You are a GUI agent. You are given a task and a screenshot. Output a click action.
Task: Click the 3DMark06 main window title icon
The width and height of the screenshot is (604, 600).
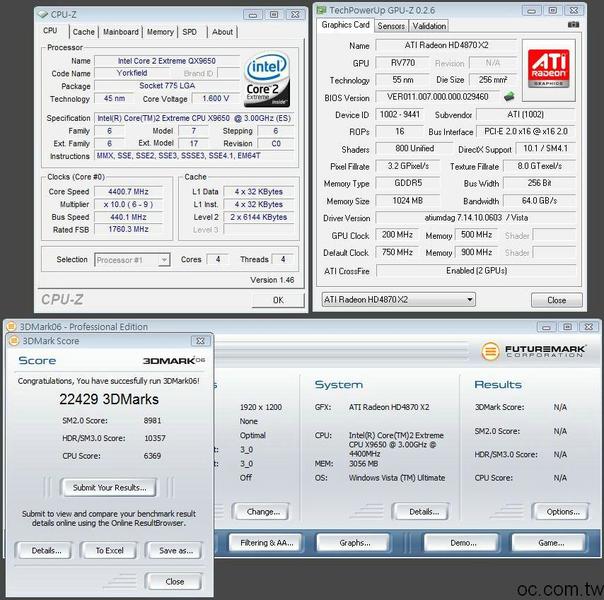(11, 326)
